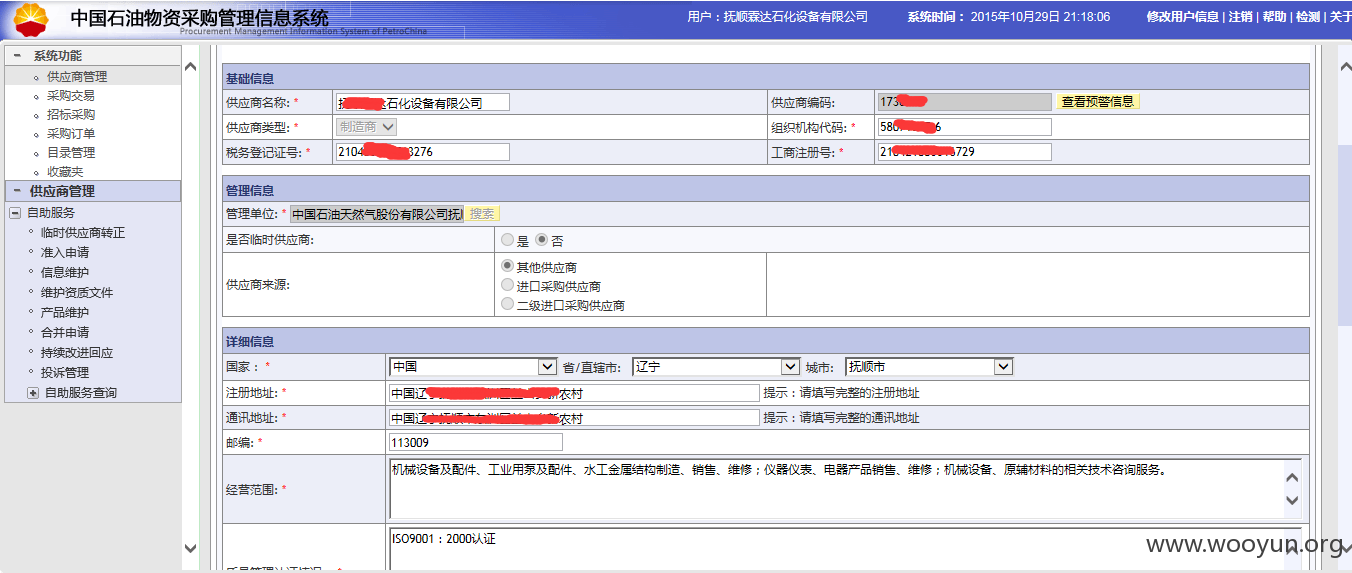Collapse the 供应商管理 panel header
The width and height of the screenshot is (1352, 573).
pyautogui.click(x=93, y=191)
